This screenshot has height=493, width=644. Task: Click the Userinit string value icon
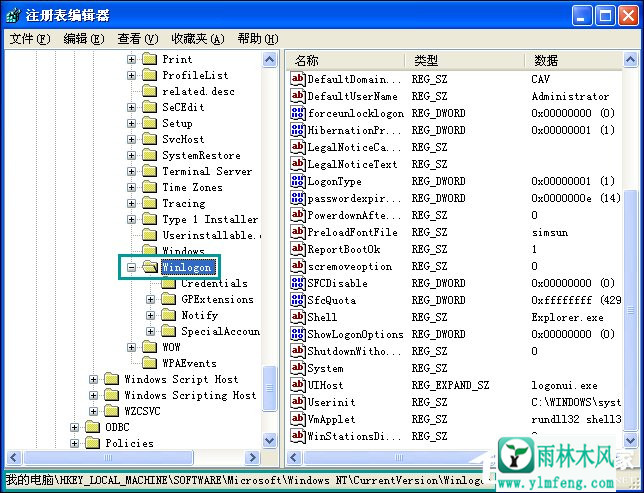[298, 402]
